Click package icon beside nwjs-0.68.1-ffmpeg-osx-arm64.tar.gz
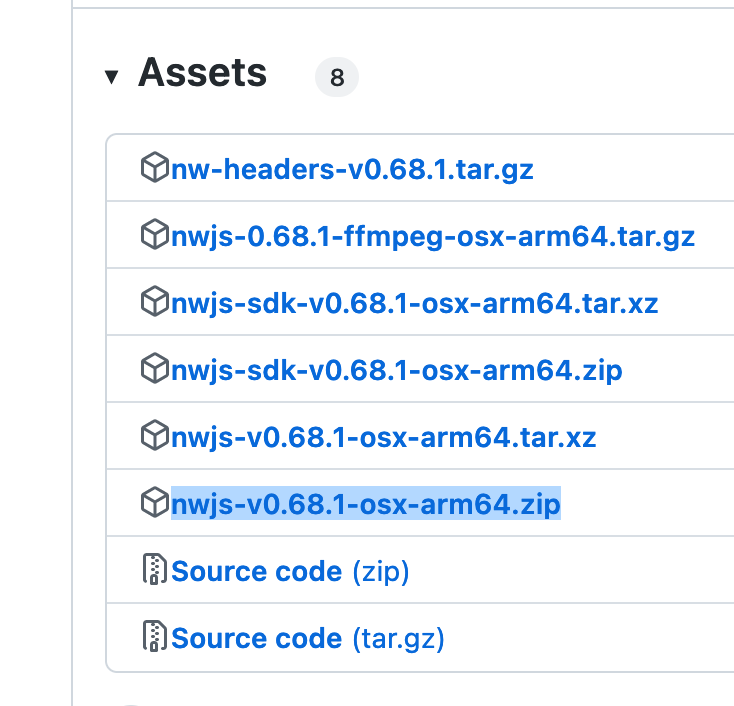The image size is (734, 706). click(x=155, y=234)
